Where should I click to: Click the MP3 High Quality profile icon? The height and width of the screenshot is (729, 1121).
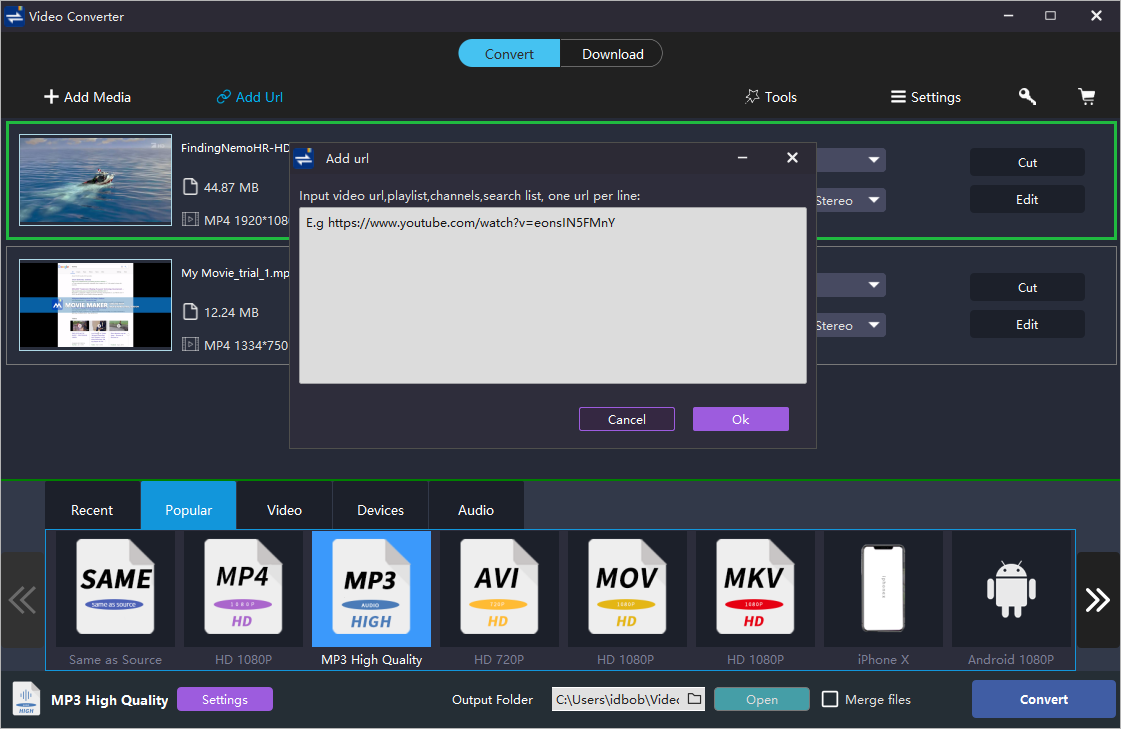(x=26, y=699)
